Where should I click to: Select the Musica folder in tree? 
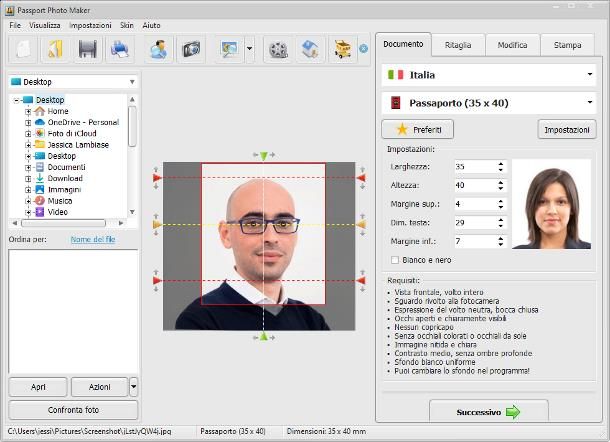click(60, 201)
